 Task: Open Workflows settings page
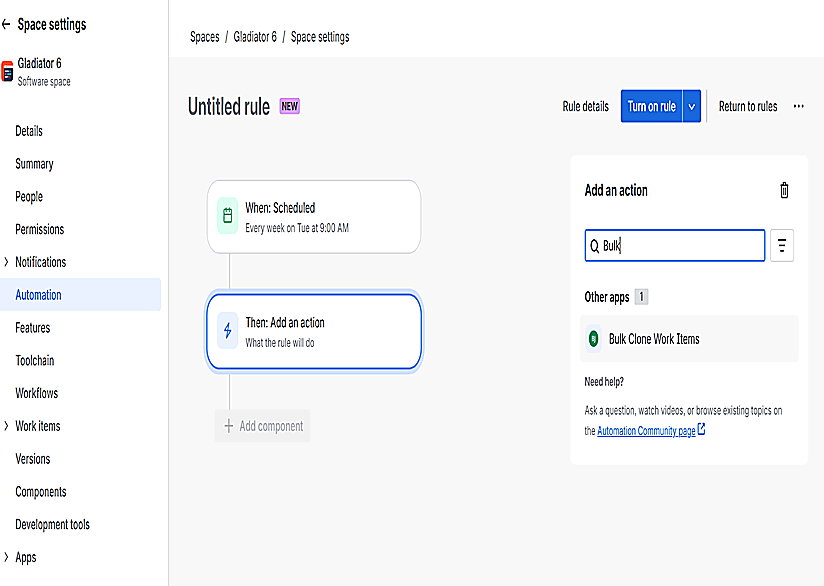pos(36,393)
